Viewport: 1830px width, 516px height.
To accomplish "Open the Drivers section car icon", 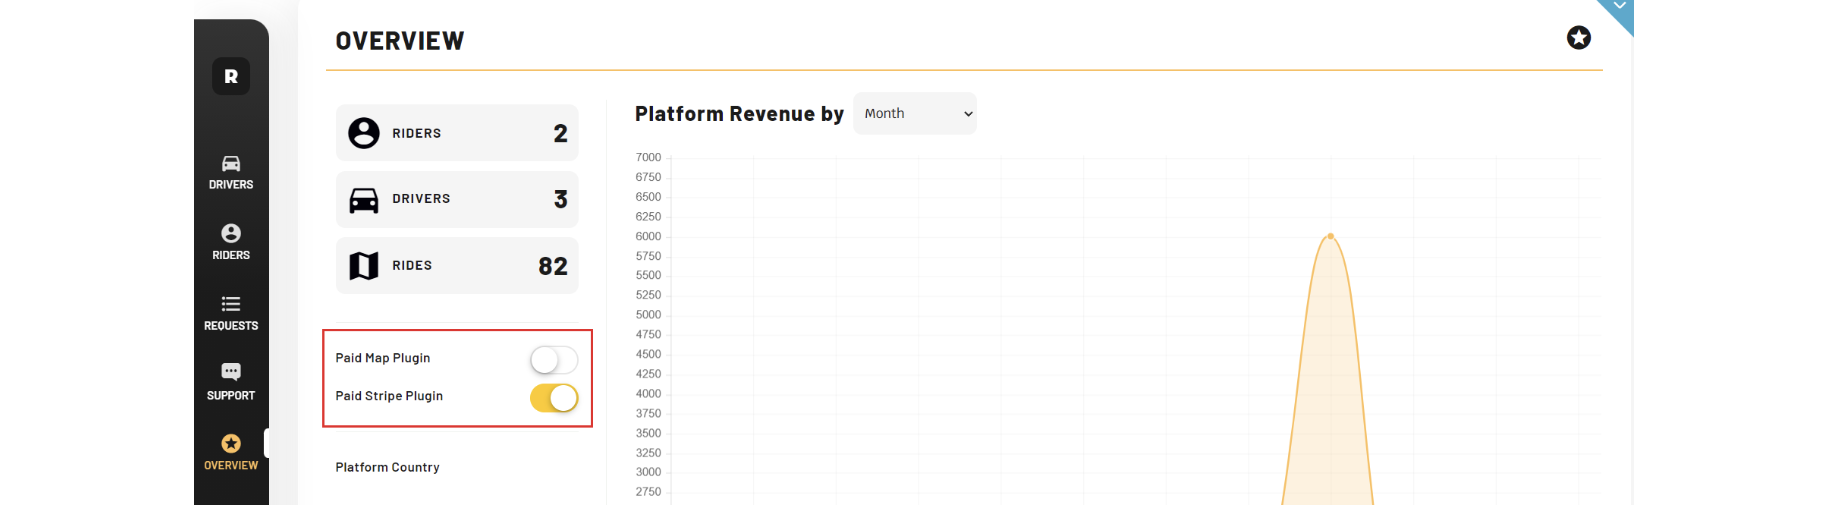I will pyautogui.click(x=231, y=164).
